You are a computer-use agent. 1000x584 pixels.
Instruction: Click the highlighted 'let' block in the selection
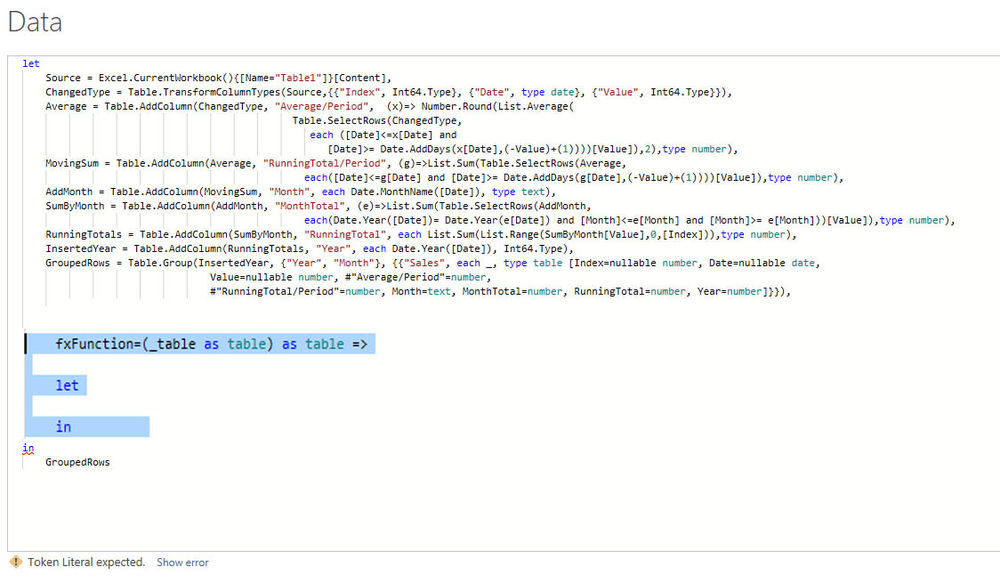point(67,385)
